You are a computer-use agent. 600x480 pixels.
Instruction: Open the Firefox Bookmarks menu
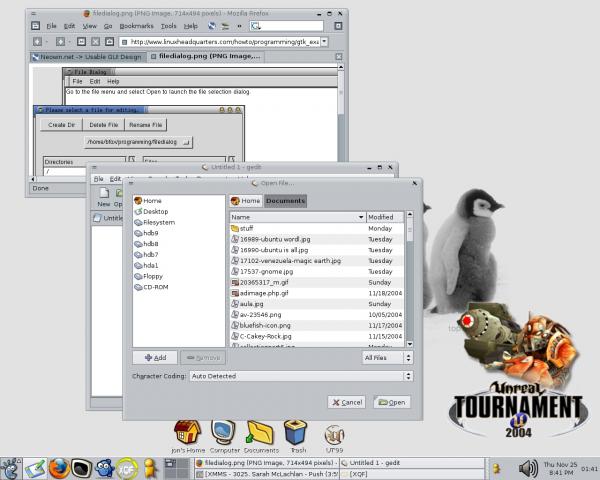pos(136,26)
